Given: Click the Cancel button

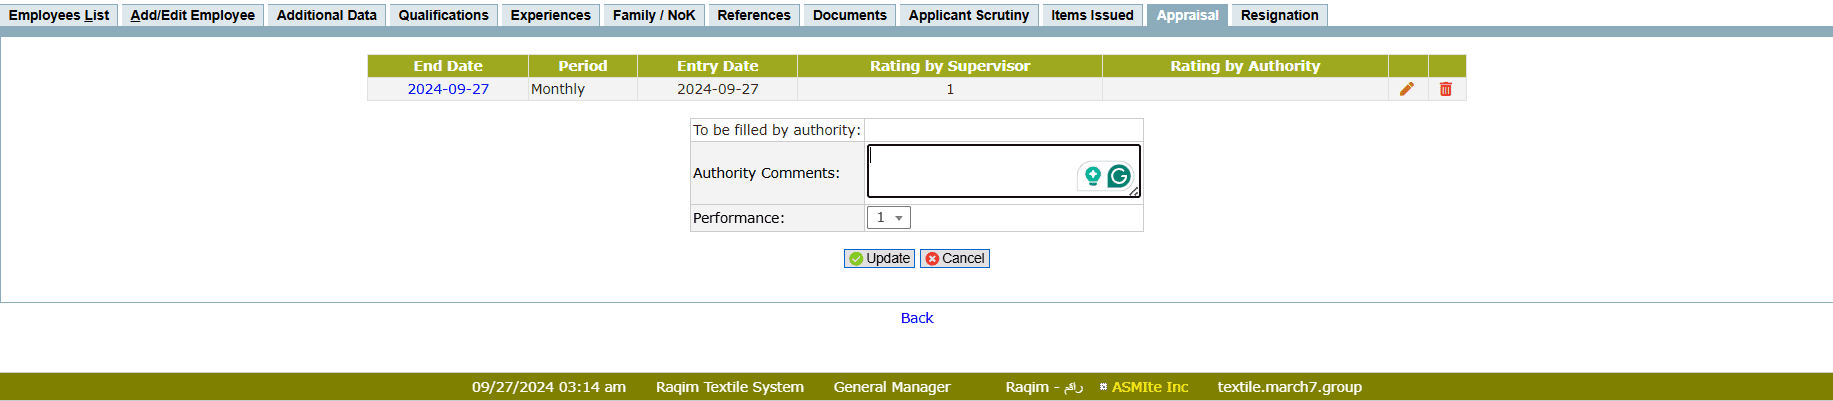Looking at the screenshot, I should click(954, 258).
